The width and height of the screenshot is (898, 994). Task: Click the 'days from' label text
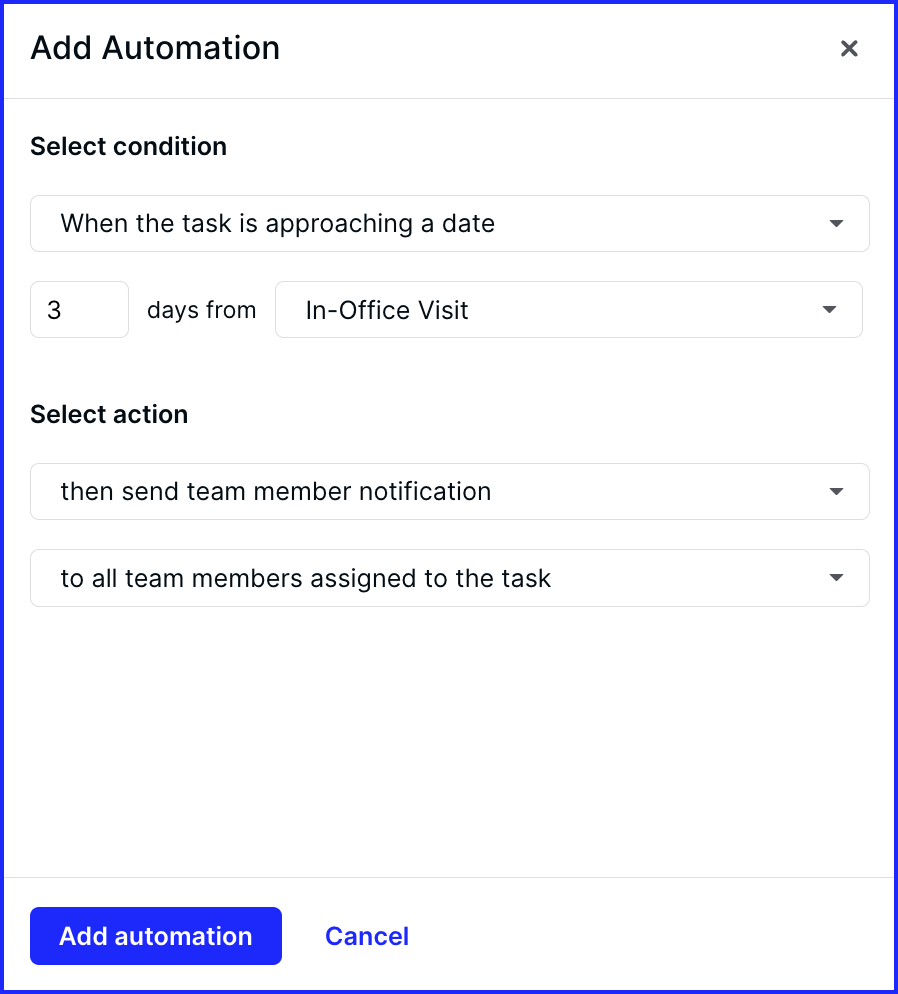202,310
